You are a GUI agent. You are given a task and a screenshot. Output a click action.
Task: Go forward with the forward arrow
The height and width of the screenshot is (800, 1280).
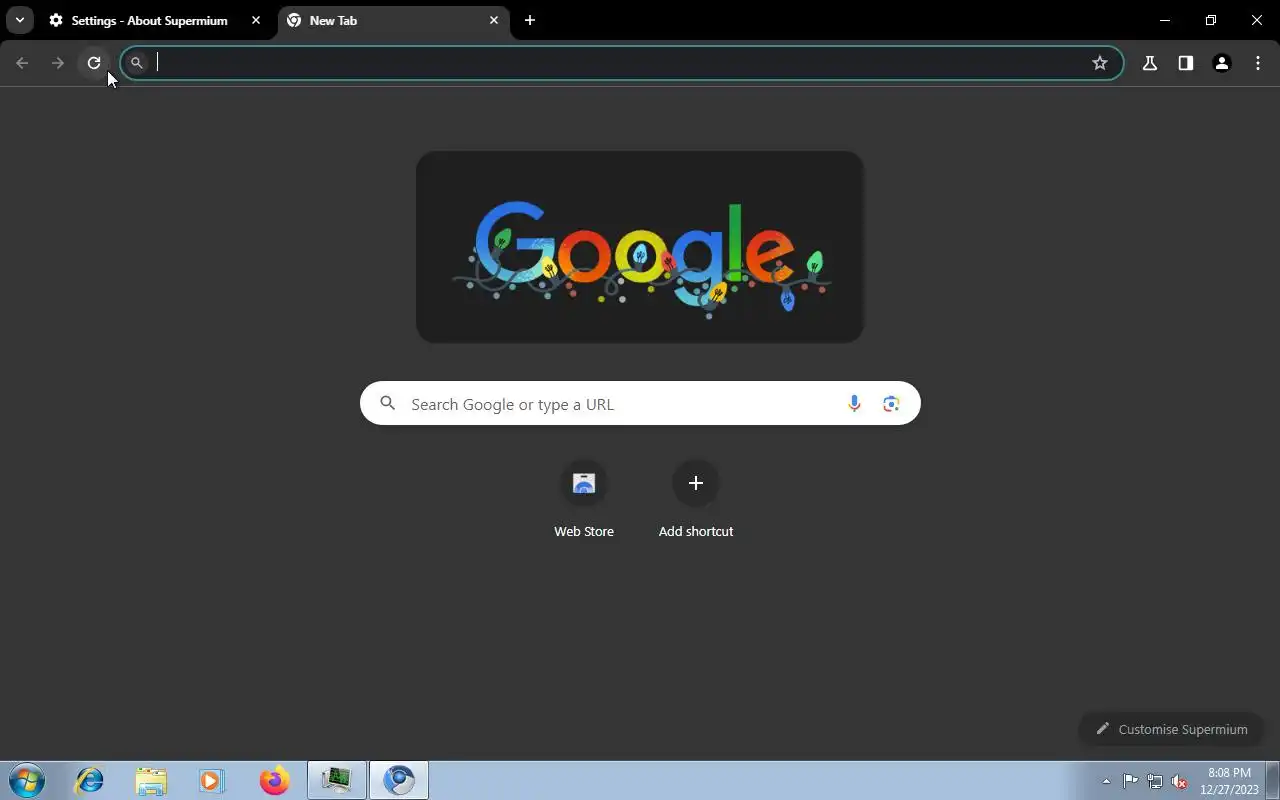[x=58, y=63]
